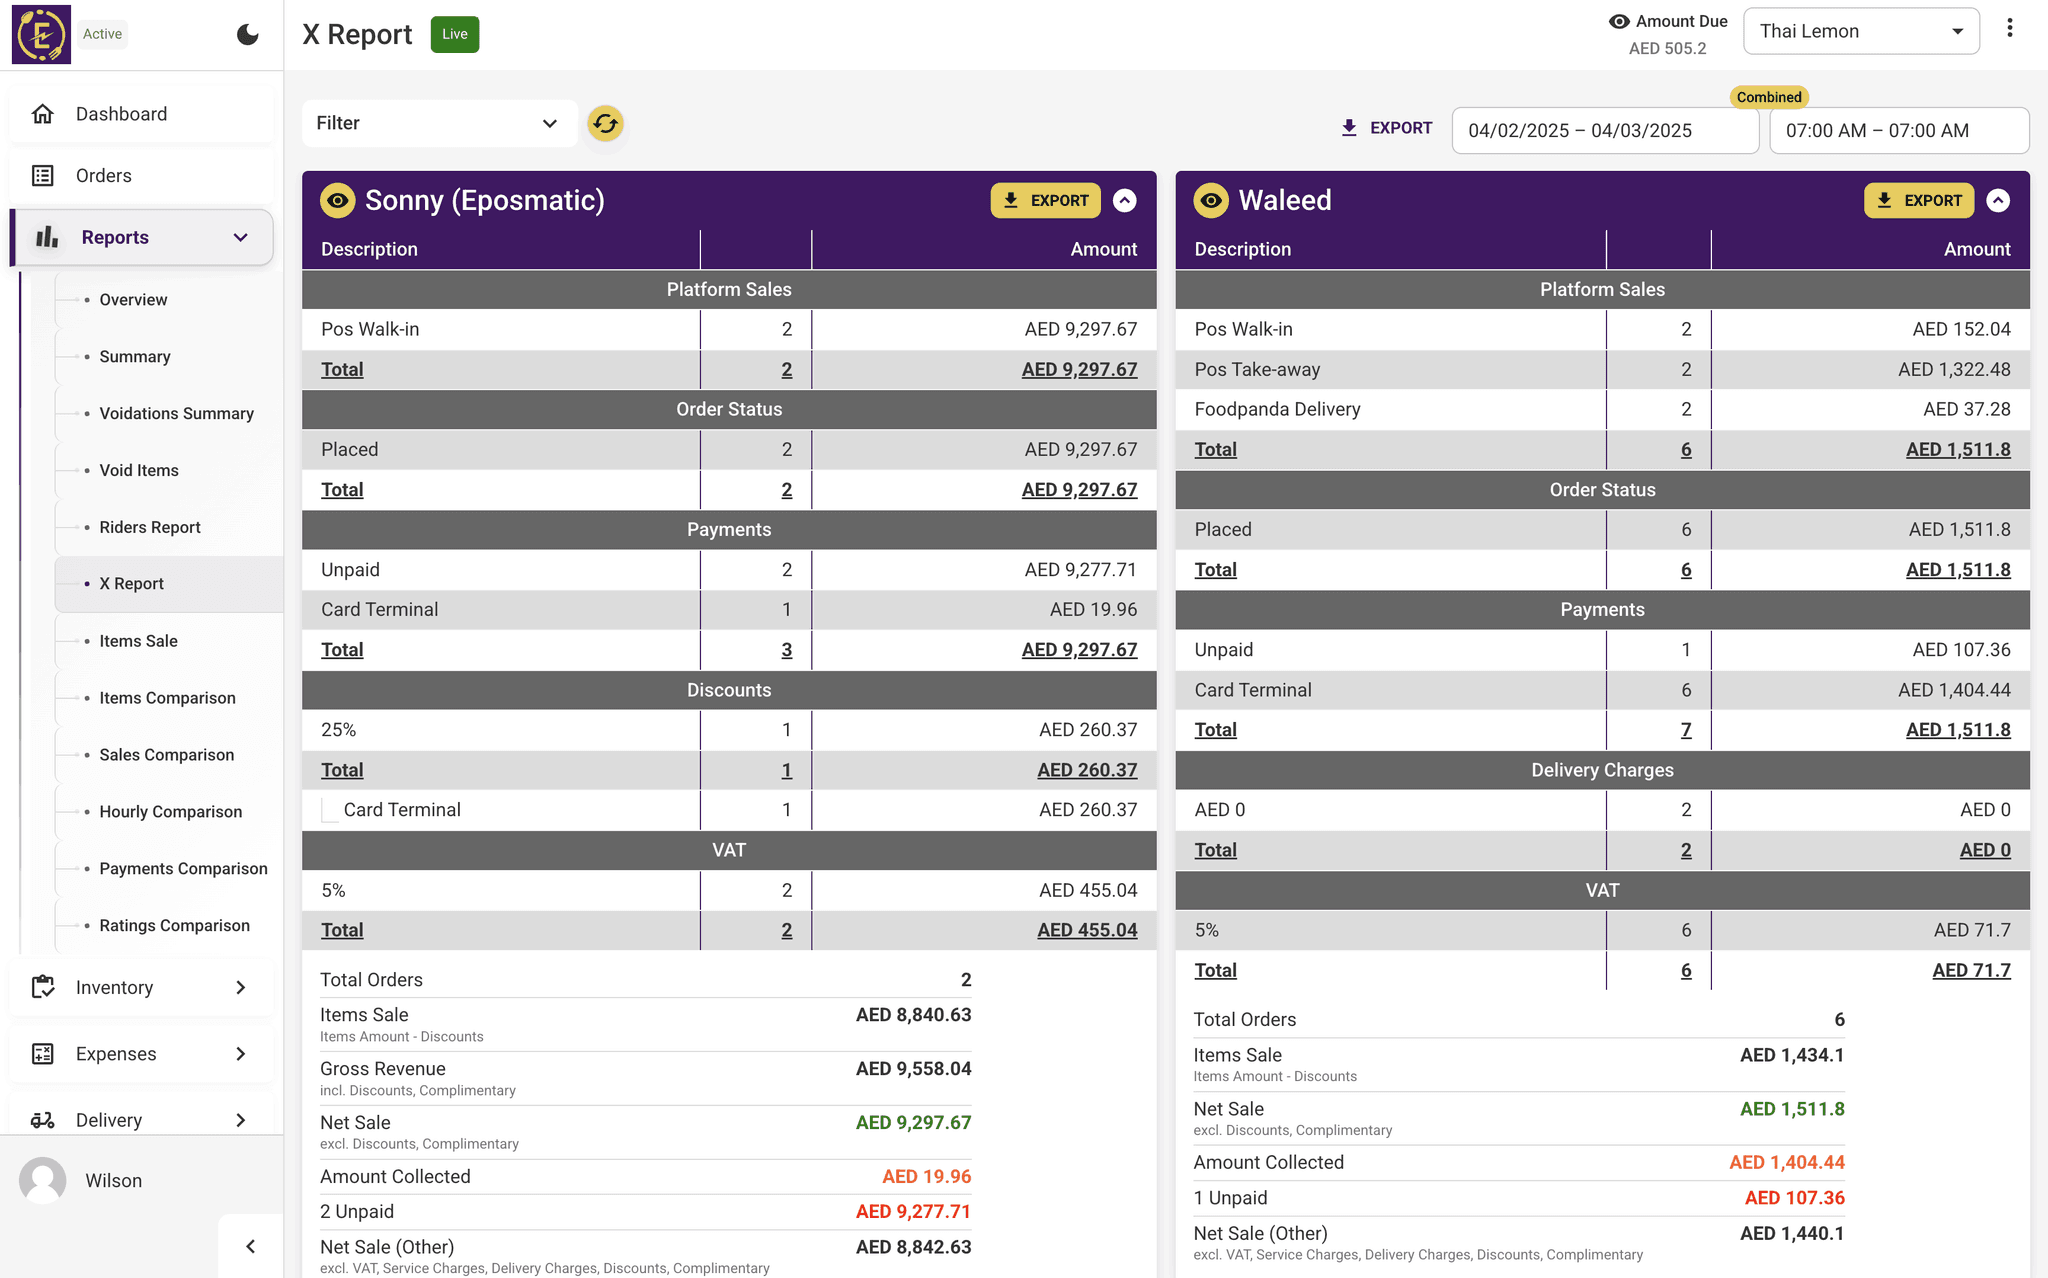Click the Dashboard home icon
Image resolution: width=2048 pixels, height=1278 pixels.
43,114
